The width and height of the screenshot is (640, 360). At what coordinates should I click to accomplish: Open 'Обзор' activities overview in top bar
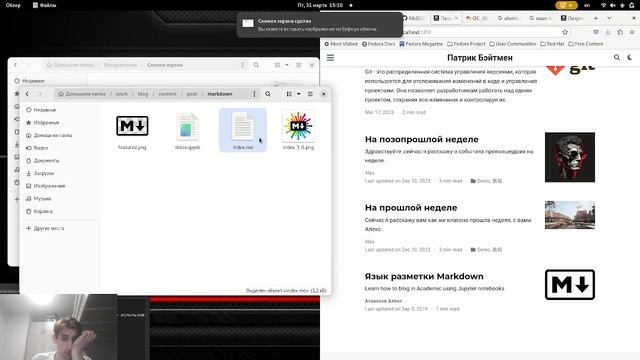[x=13, y=5]
